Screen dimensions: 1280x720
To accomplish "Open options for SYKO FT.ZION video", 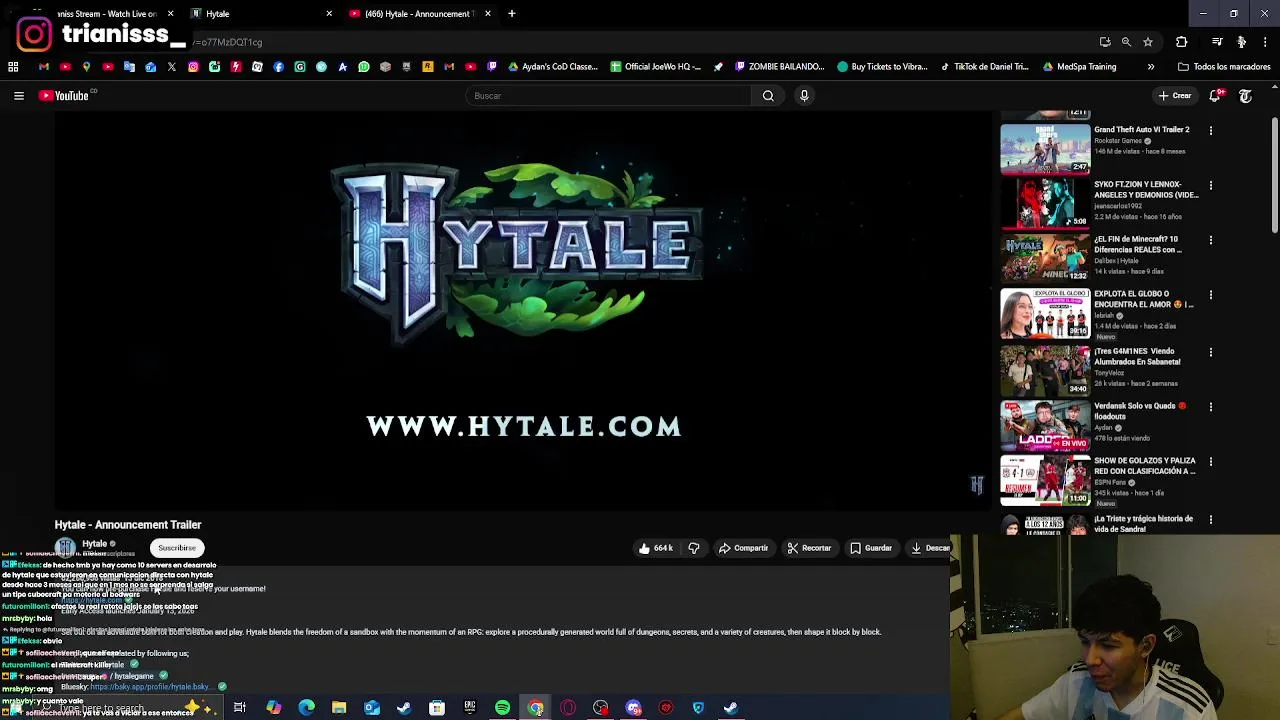I will pyautogui.click(x=1211, y=186).
